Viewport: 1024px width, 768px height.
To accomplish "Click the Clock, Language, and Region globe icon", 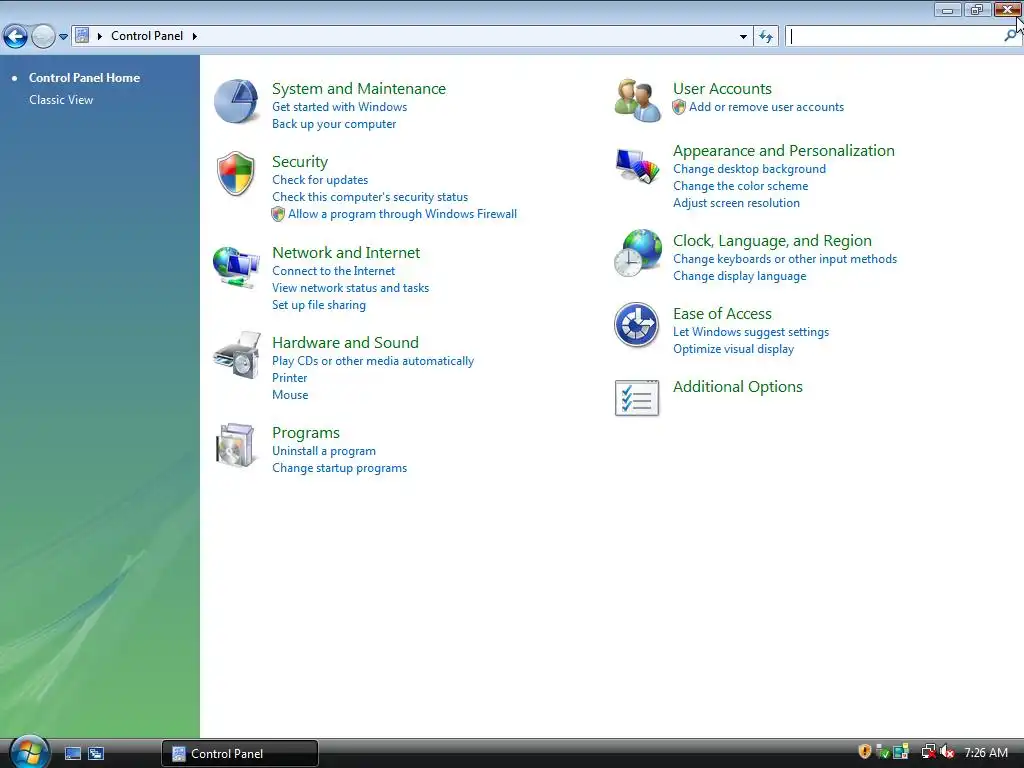I will pos(637,253).
